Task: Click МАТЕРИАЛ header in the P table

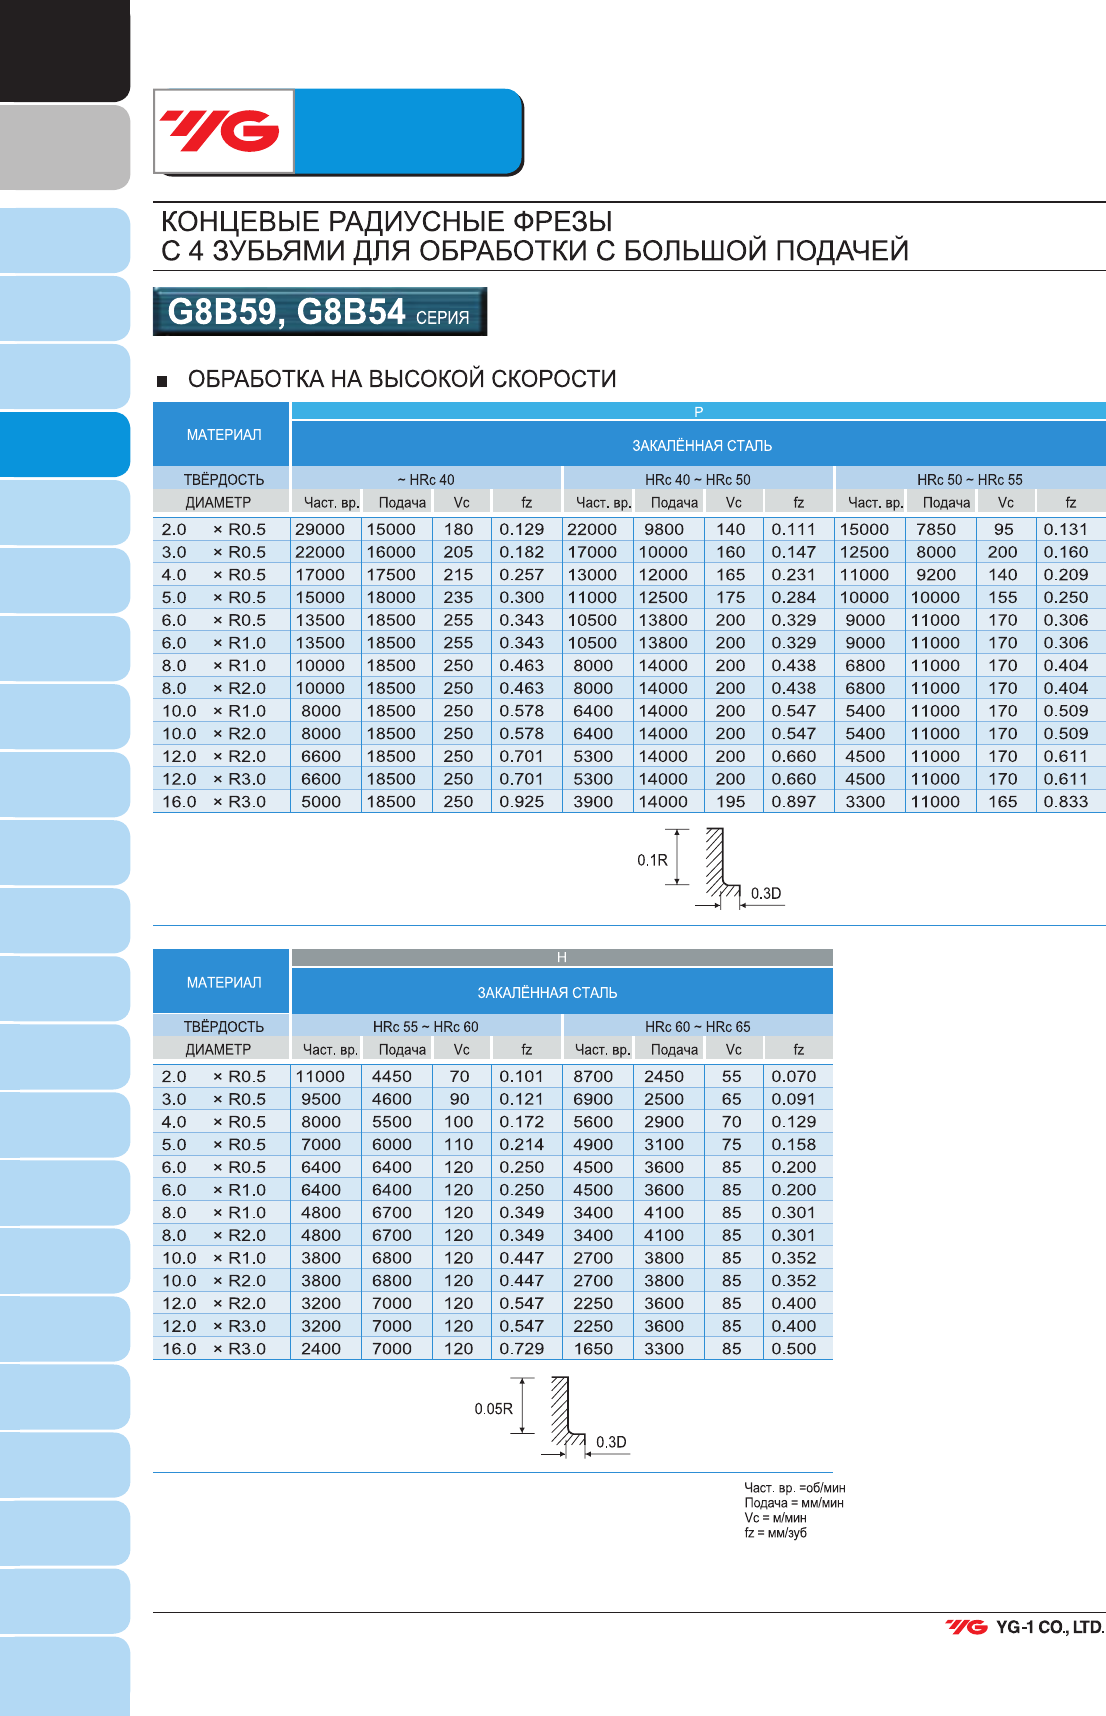Action: (222, 434)
